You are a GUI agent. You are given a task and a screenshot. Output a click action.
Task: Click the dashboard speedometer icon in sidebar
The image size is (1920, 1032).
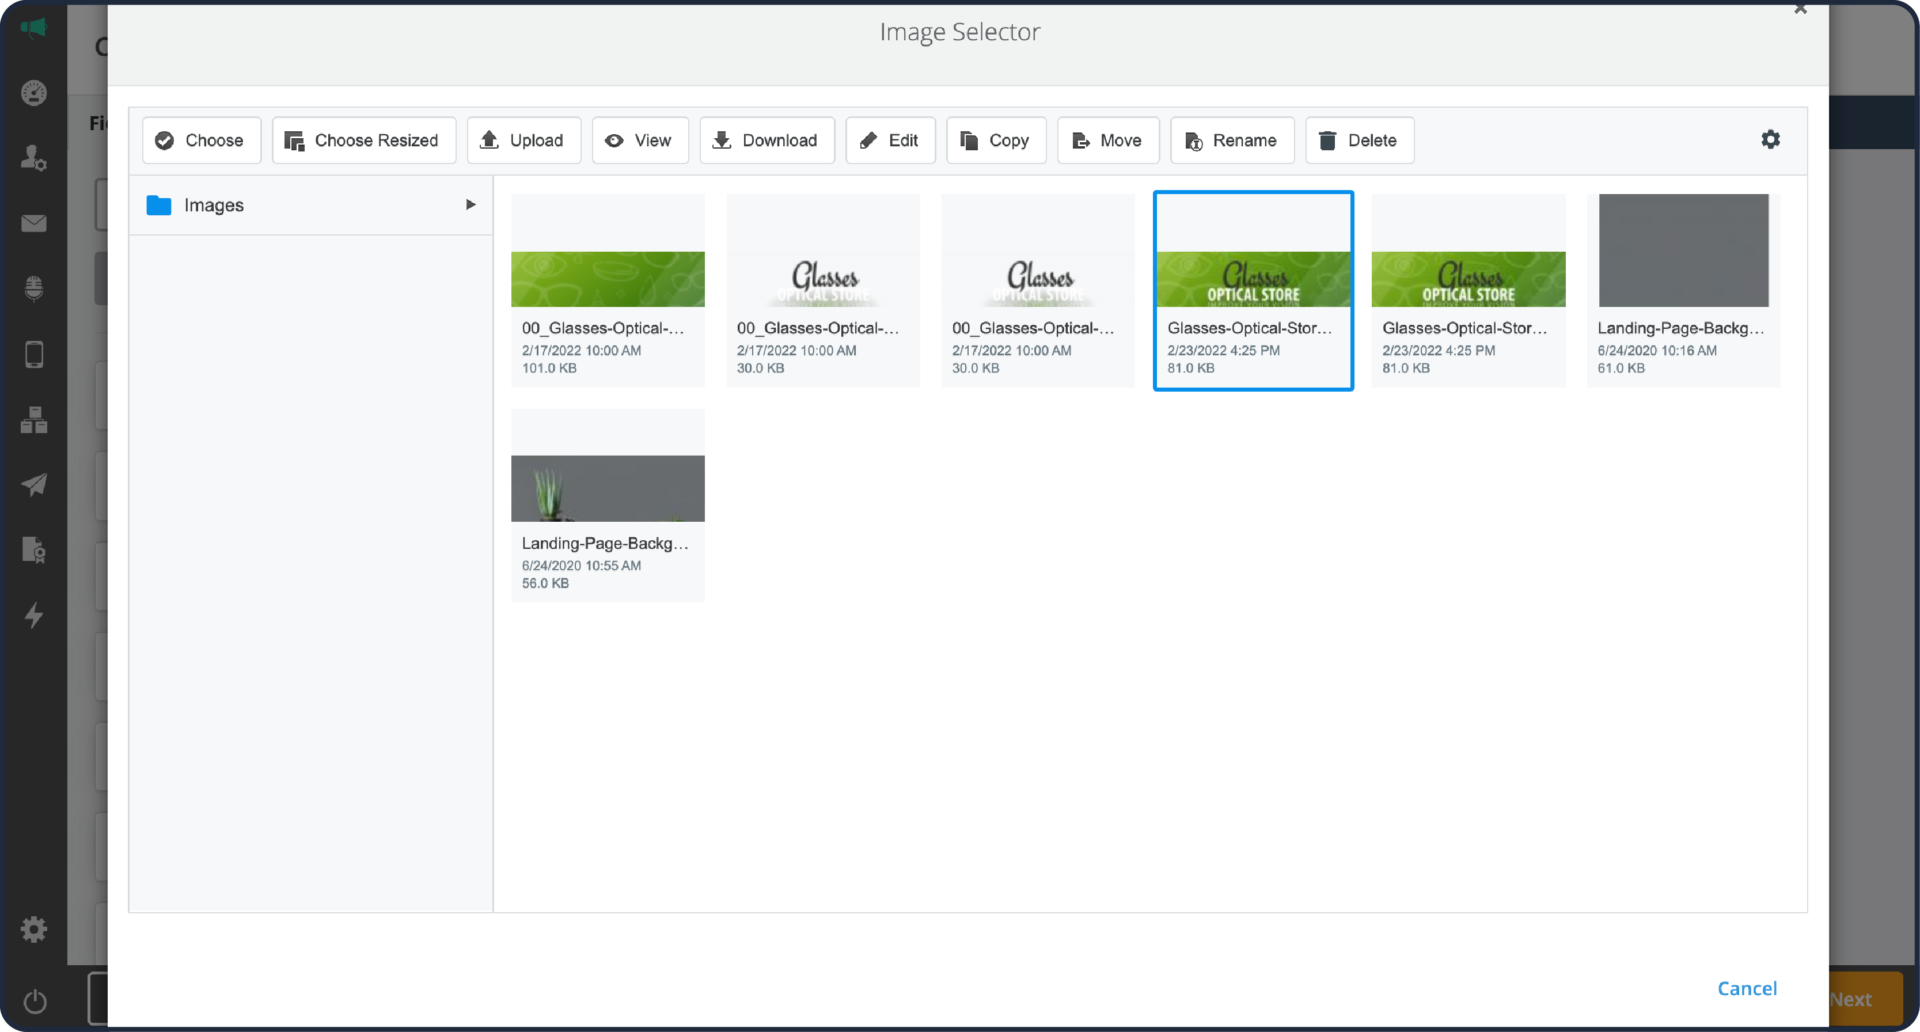(34, 92)
